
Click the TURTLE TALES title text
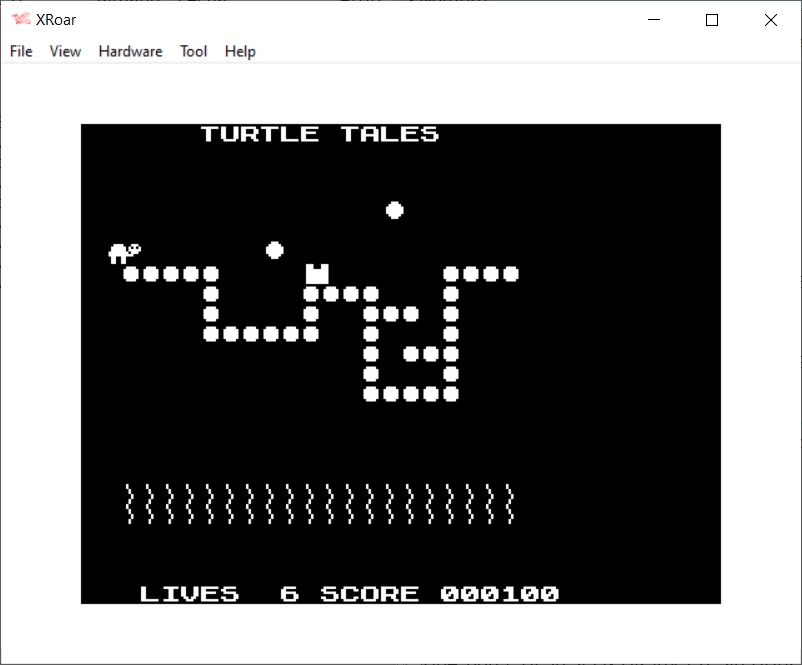point(319,134)
